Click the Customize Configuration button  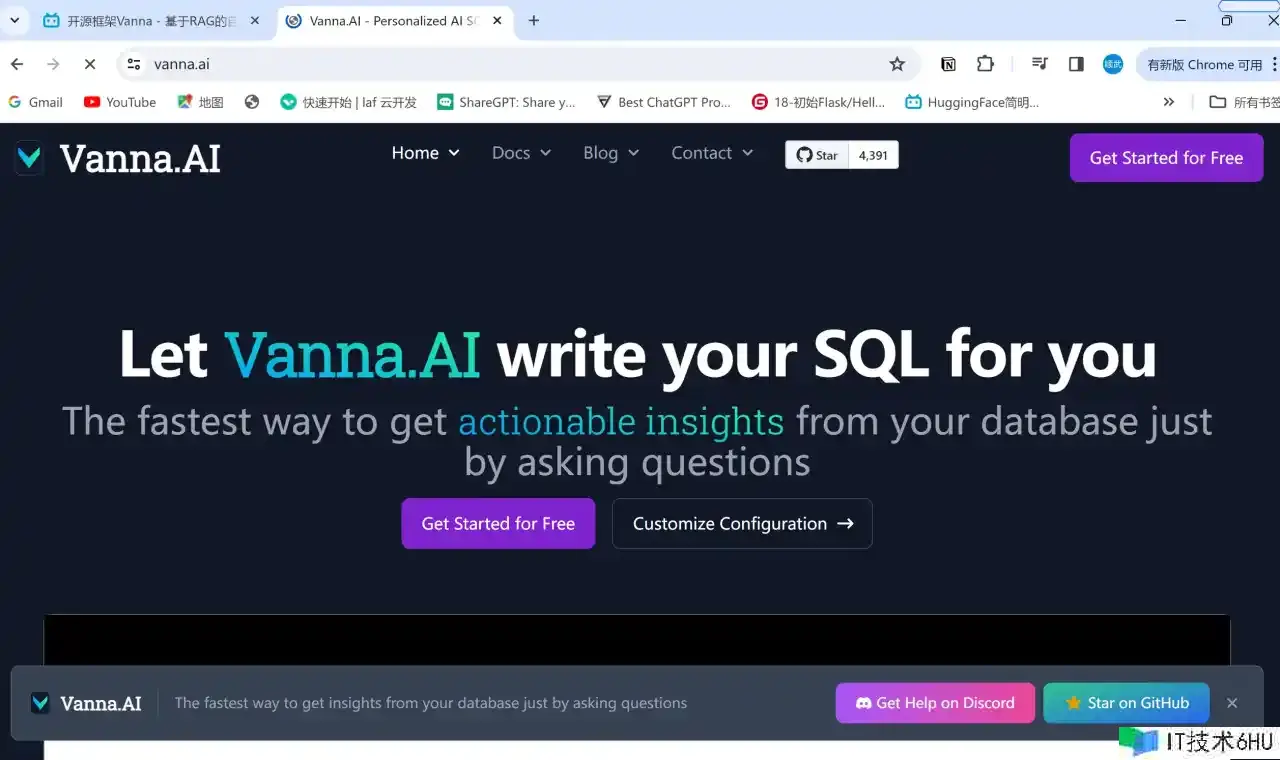742,523
